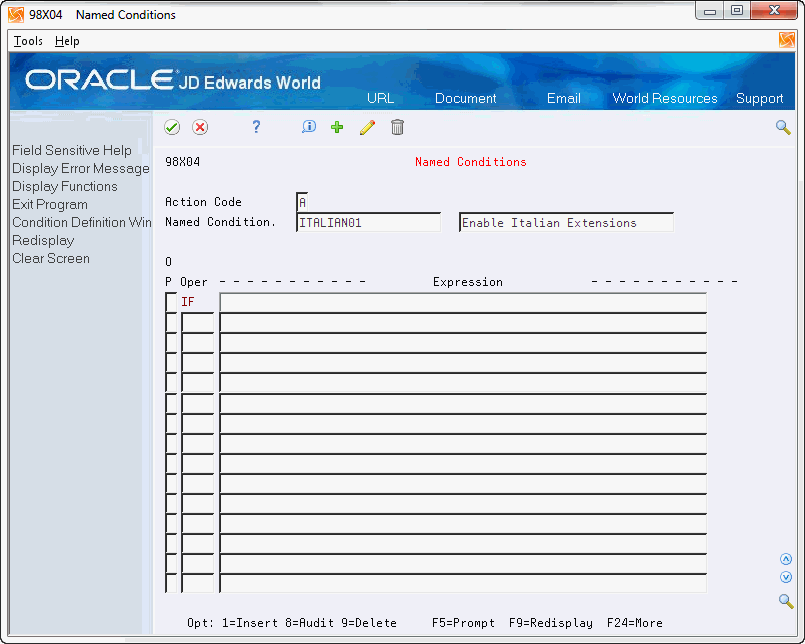The height and width of the screenshot is (644, 805).
Task: Select Field Sensitive Help in sidebar
Action: [72, 150]
